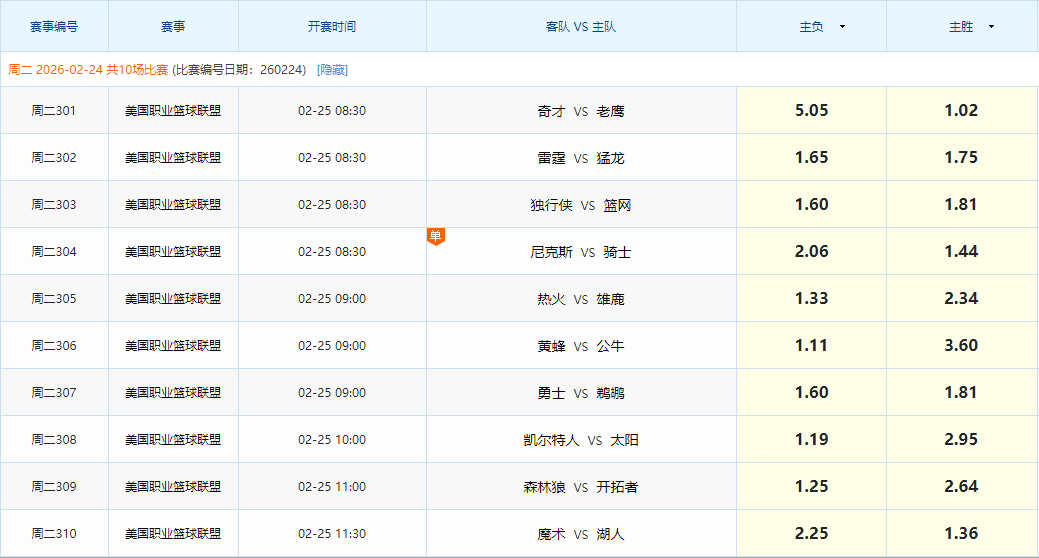Select 主负 odds 1.60 for 勇士 VS 鹈鹕
The width and height of the screenshot is (1039, 558).
[812, 392]
